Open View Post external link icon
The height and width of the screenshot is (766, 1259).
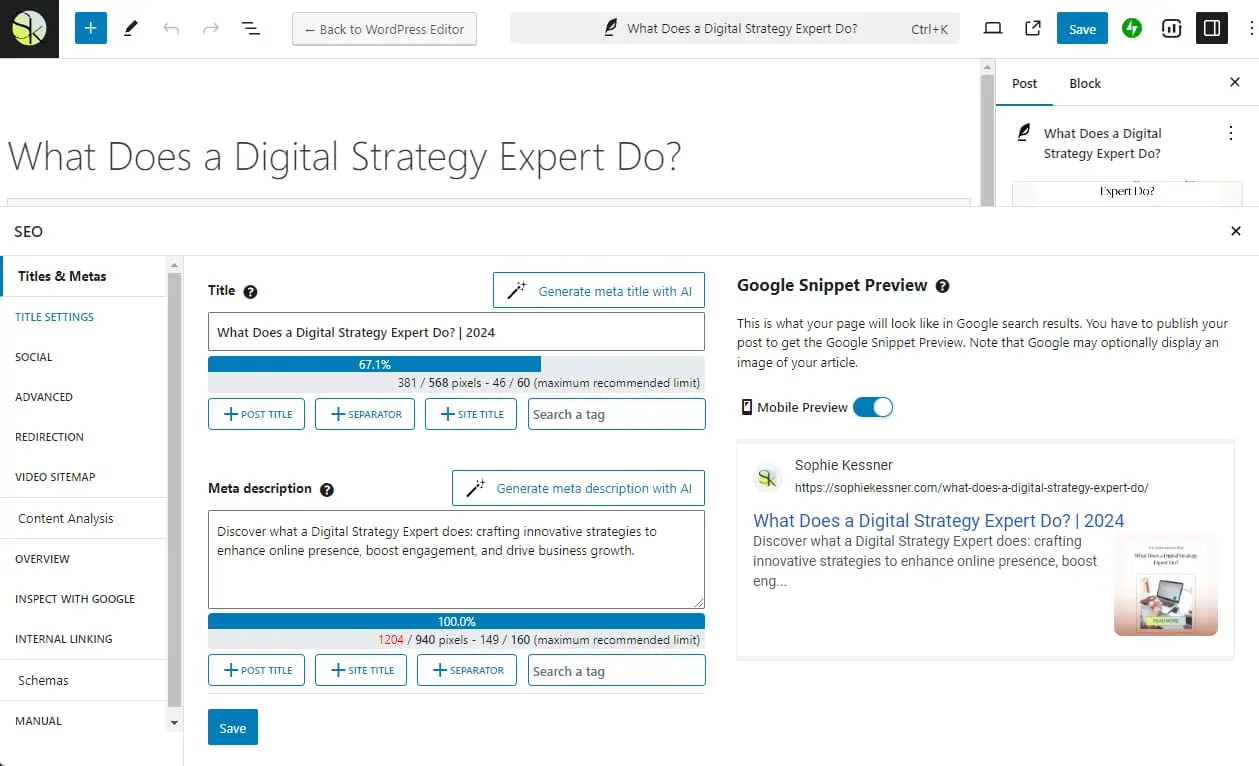click(x=1033, y=29)
